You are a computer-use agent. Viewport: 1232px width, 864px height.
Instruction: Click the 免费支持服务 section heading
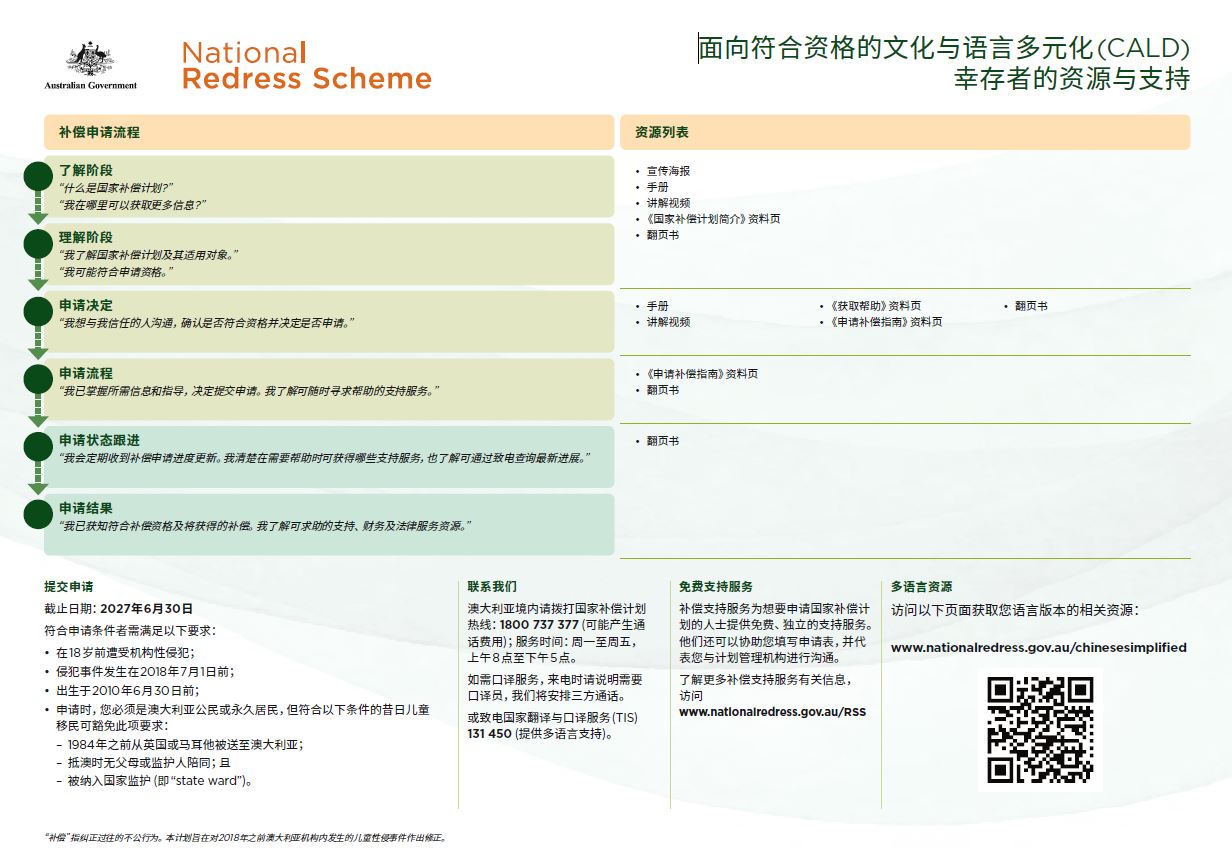coord(716,587)
